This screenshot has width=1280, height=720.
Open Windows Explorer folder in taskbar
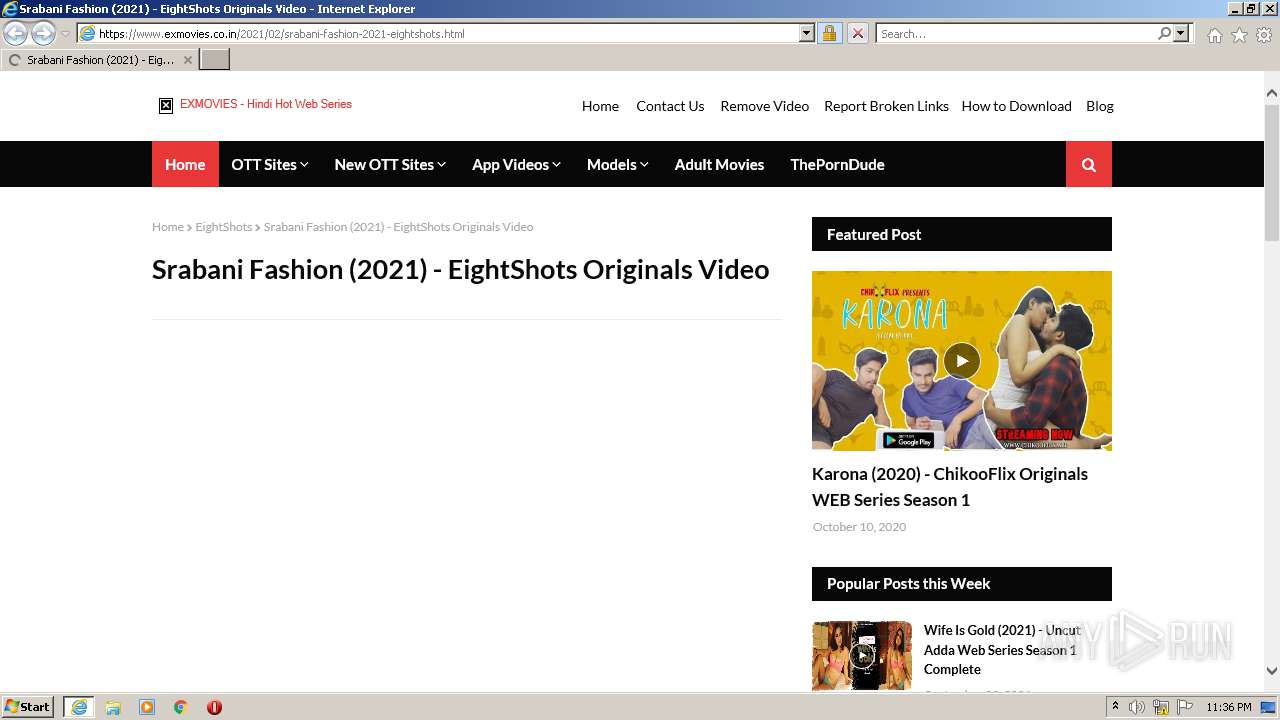[x=113, y=707]
